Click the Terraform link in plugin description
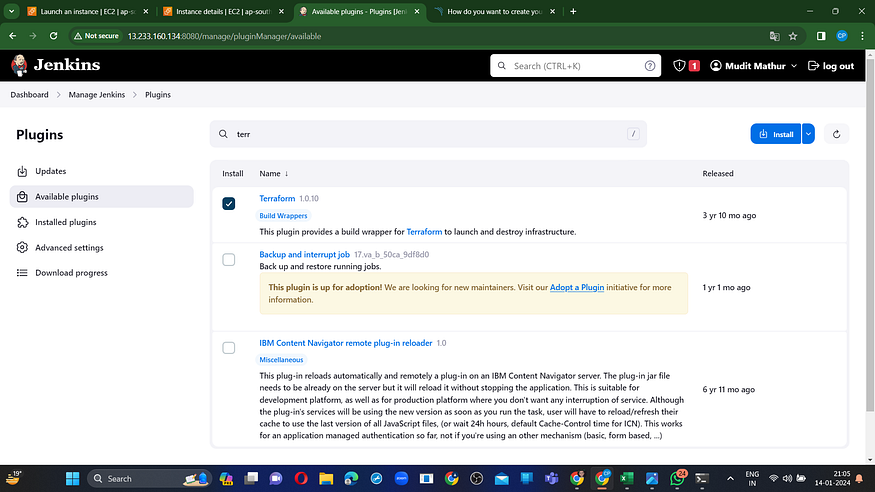This screenshot has width=875, height=492. 424,231
